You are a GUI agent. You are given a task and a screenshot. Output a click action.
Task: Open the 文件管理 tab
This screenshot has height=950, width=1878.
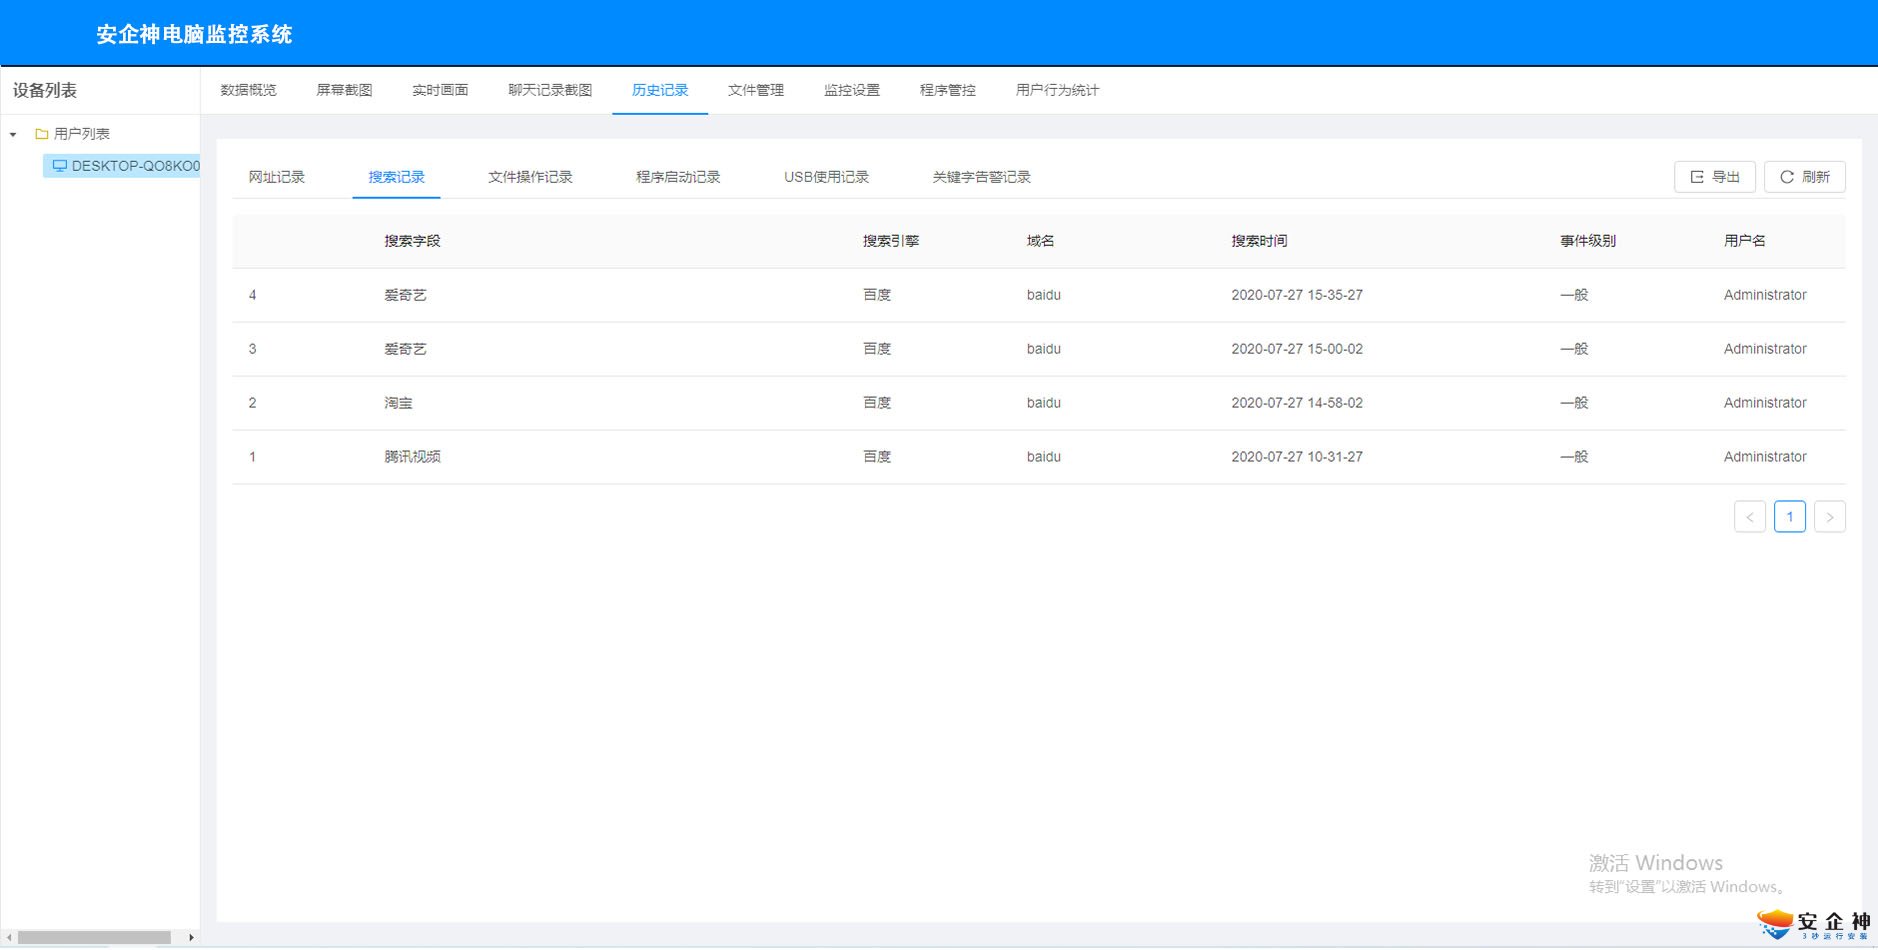756,90
